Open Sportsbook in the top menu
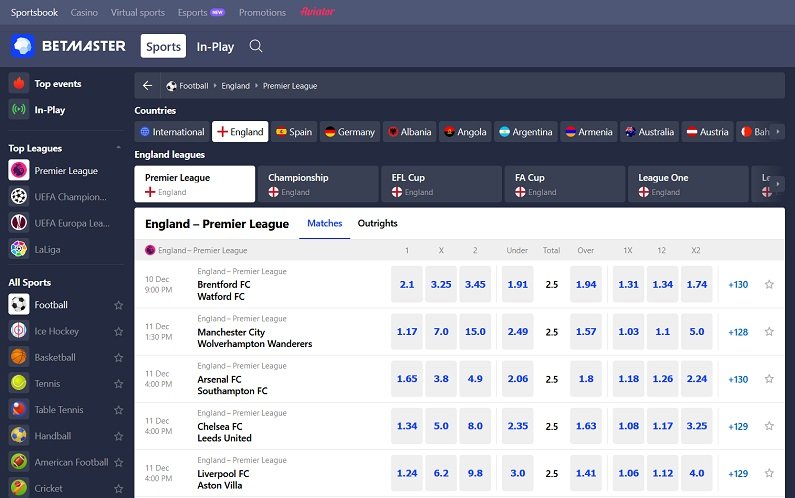Screen dimensions: 795x498 point(34,12)
